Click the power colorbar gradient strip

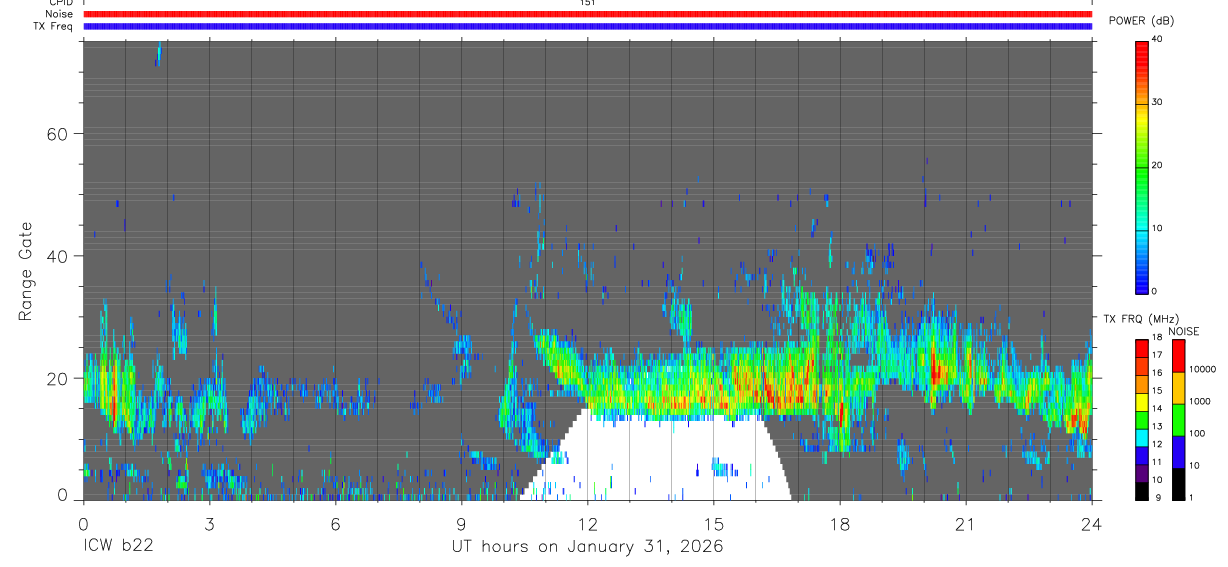pyautogui.click(x=1142, y=166)
